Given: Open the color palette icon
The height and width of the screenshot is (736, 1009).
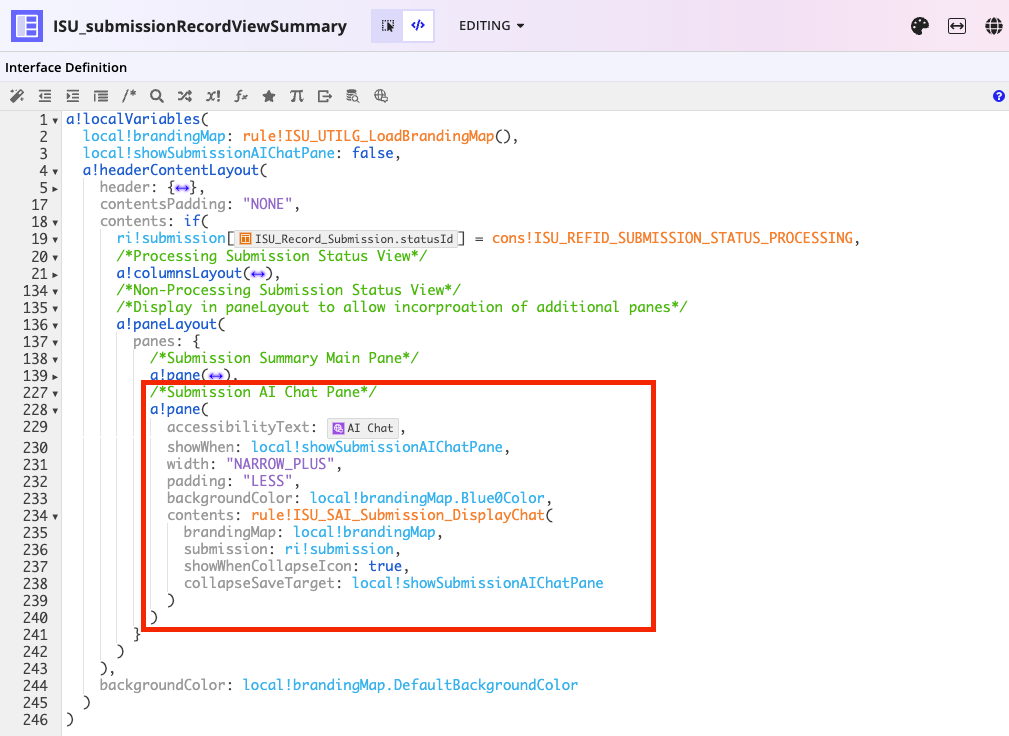Looking at the screenshot, I should coord(920,26).
